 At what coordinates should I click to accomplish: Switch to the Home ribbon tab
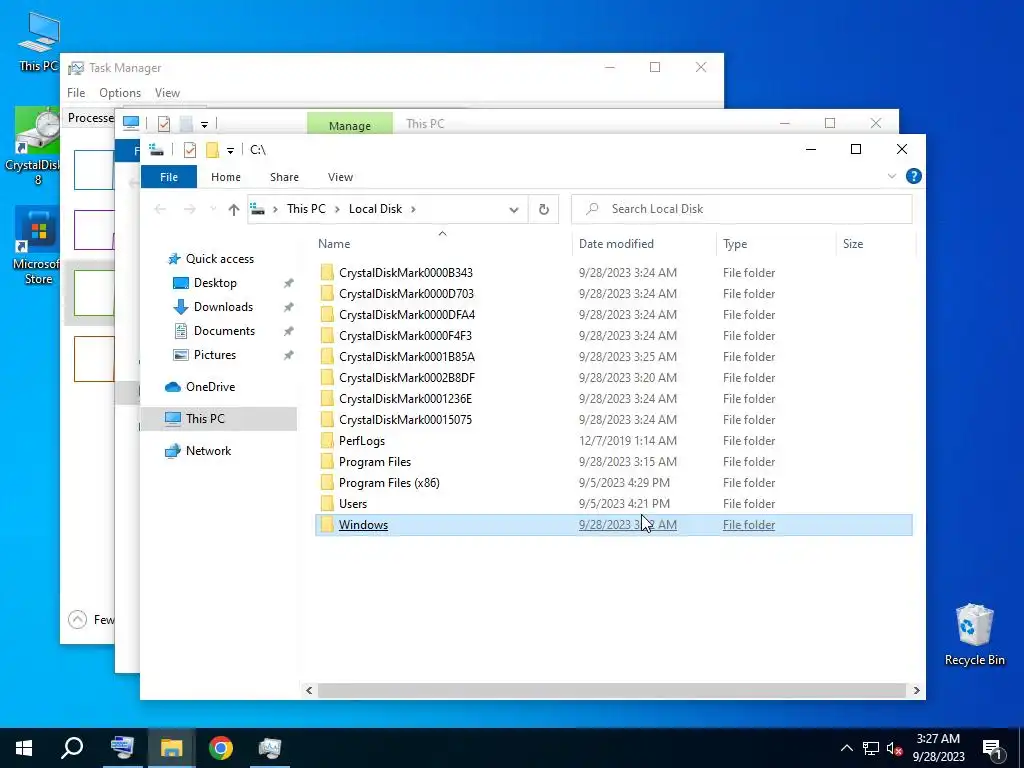225,177
